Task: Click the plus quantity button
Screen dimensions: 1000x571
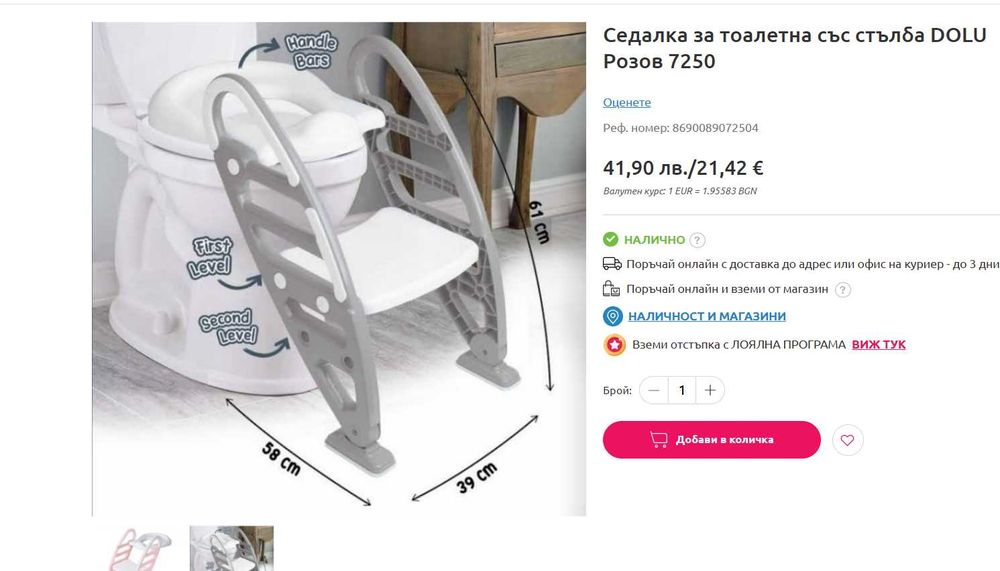Action: 710,390
